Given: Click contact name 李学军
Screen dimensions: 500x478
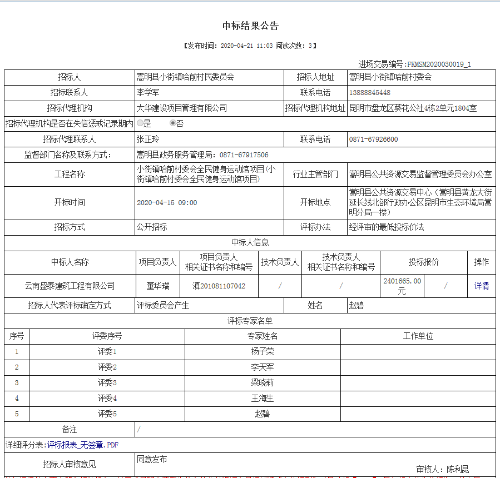Looking at the screenshot, I should tap(148, 92).
